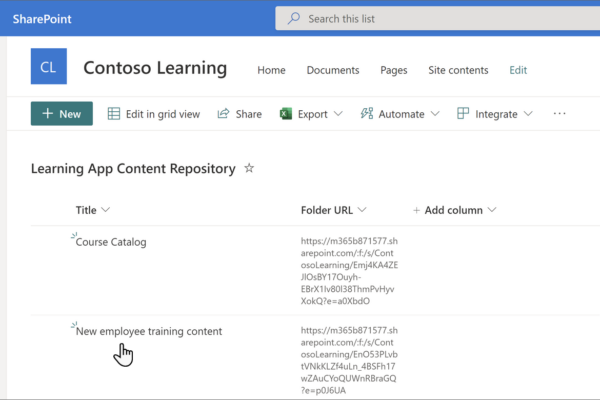Expand the Integrate dropdown chevron
Viewport: 600px width, 400px height.
(528, 114)
